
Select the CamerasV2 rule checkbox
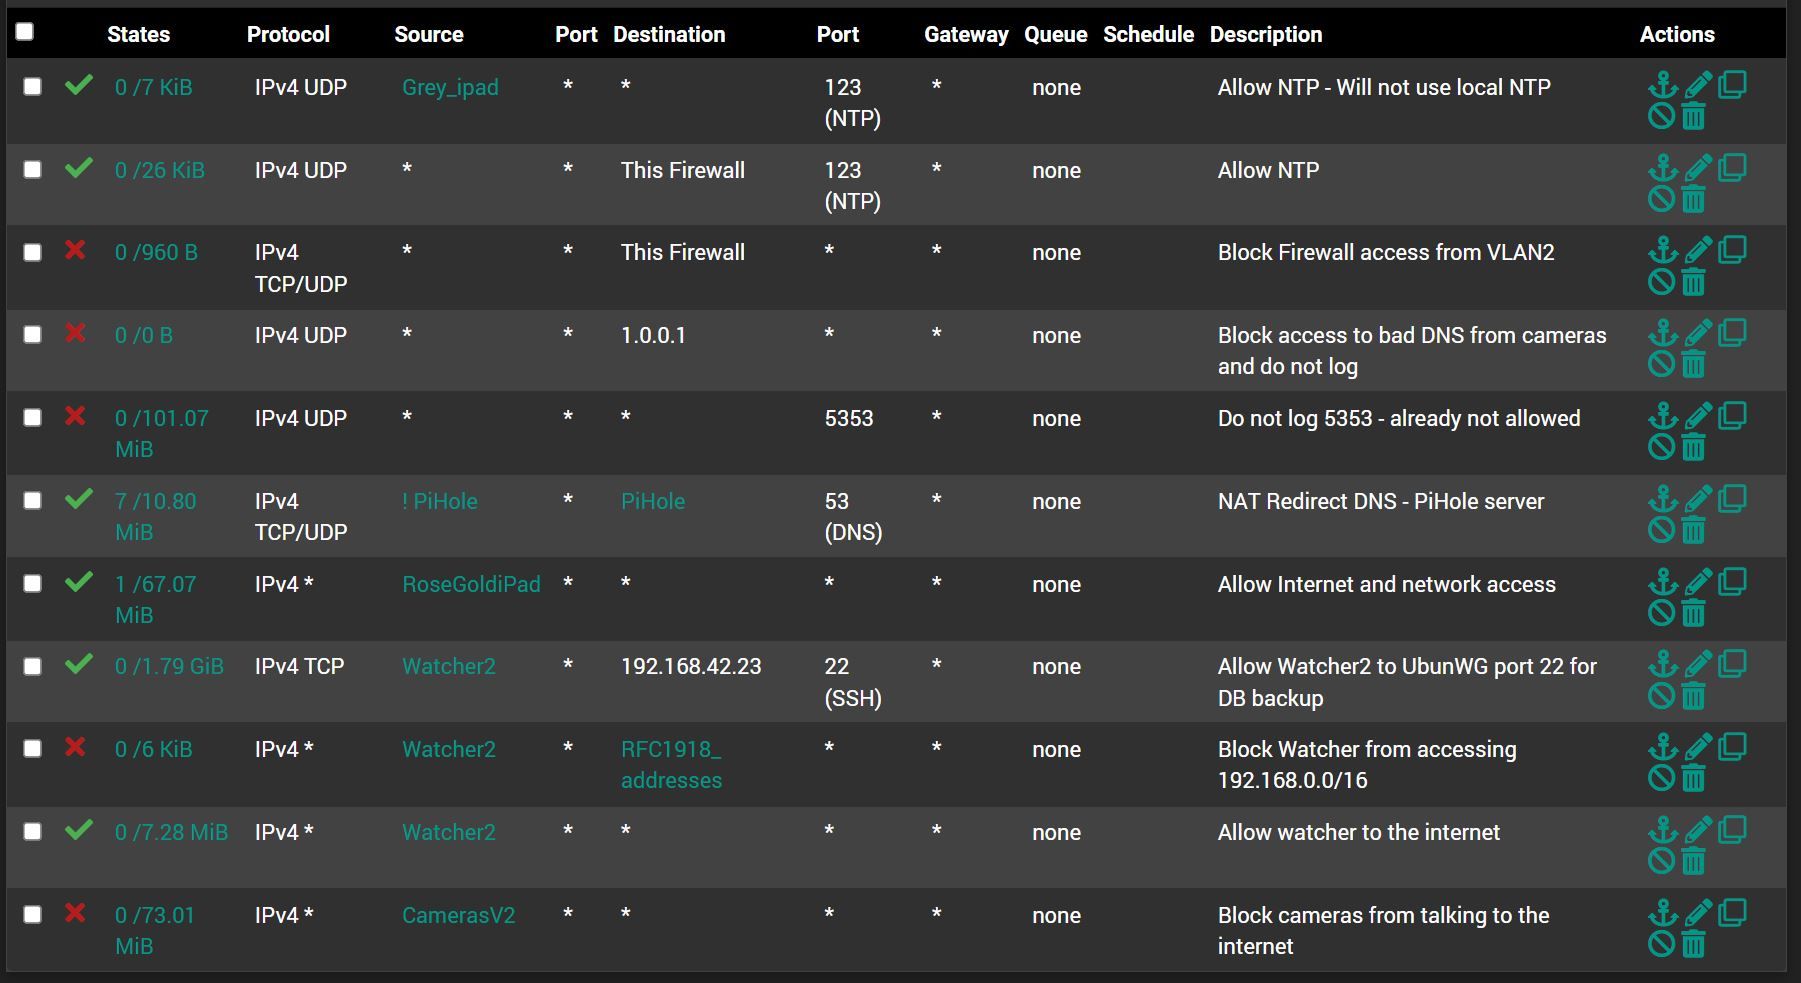click(33, 915)
